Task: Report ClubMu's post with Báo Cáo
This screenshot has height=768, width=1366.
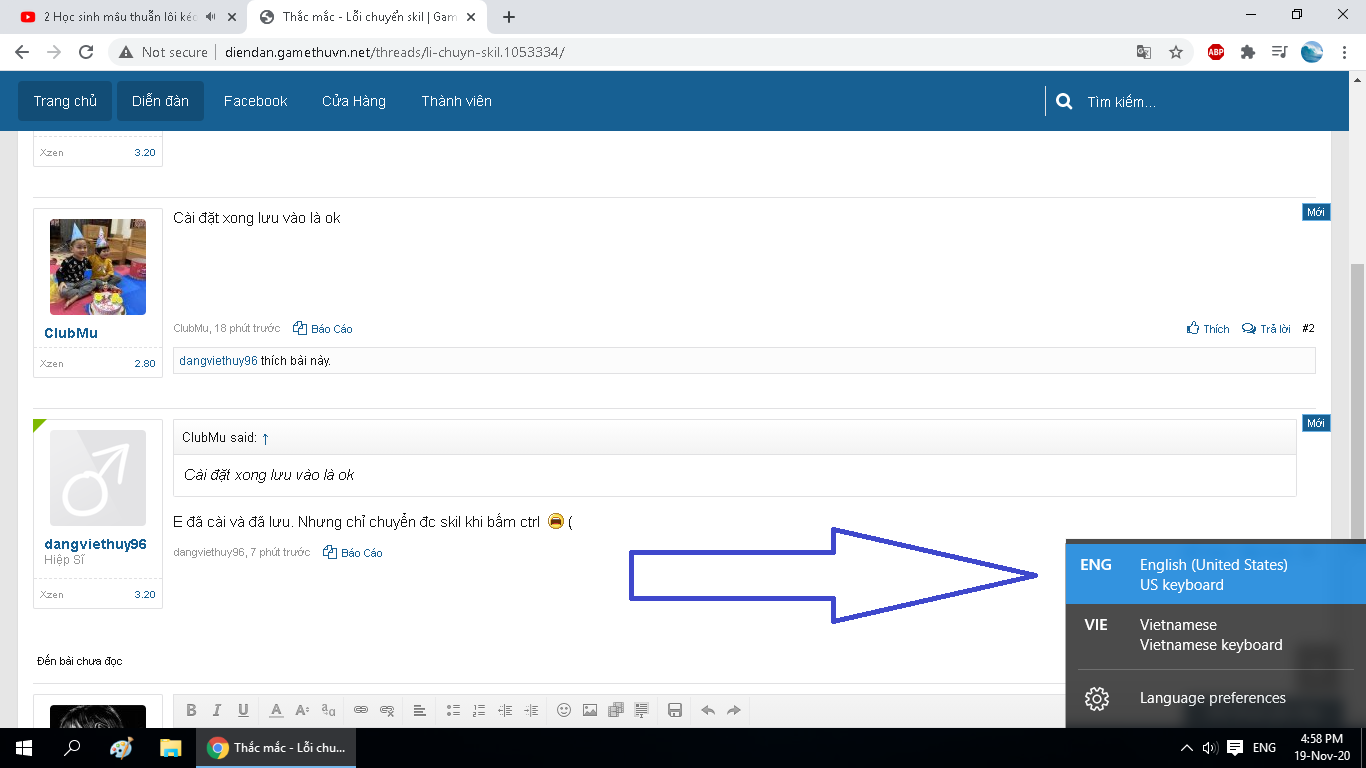Action: click(323, 329)
